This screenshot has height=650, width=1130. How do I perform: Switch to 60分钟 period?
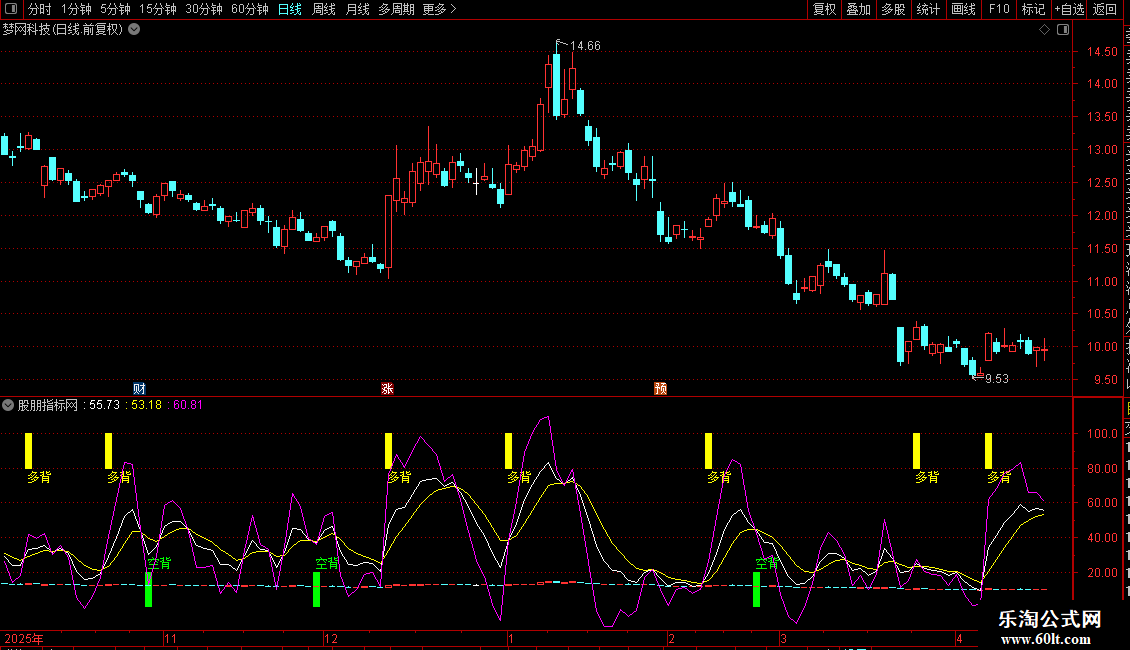249,9
